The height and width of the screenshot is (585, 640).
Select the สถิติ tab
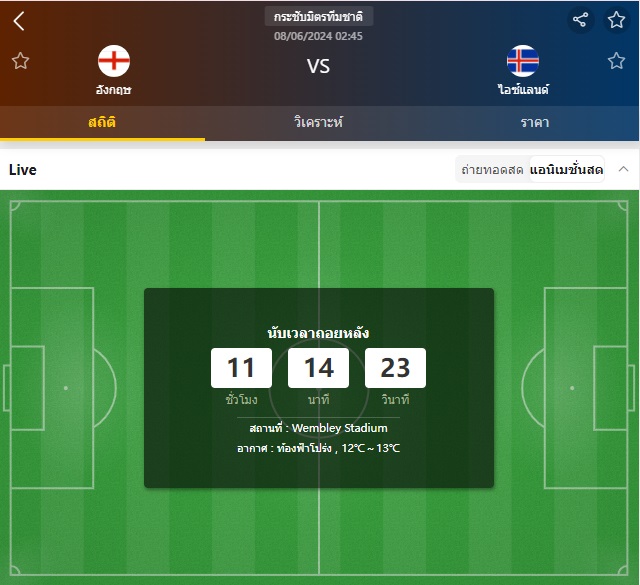102,122
